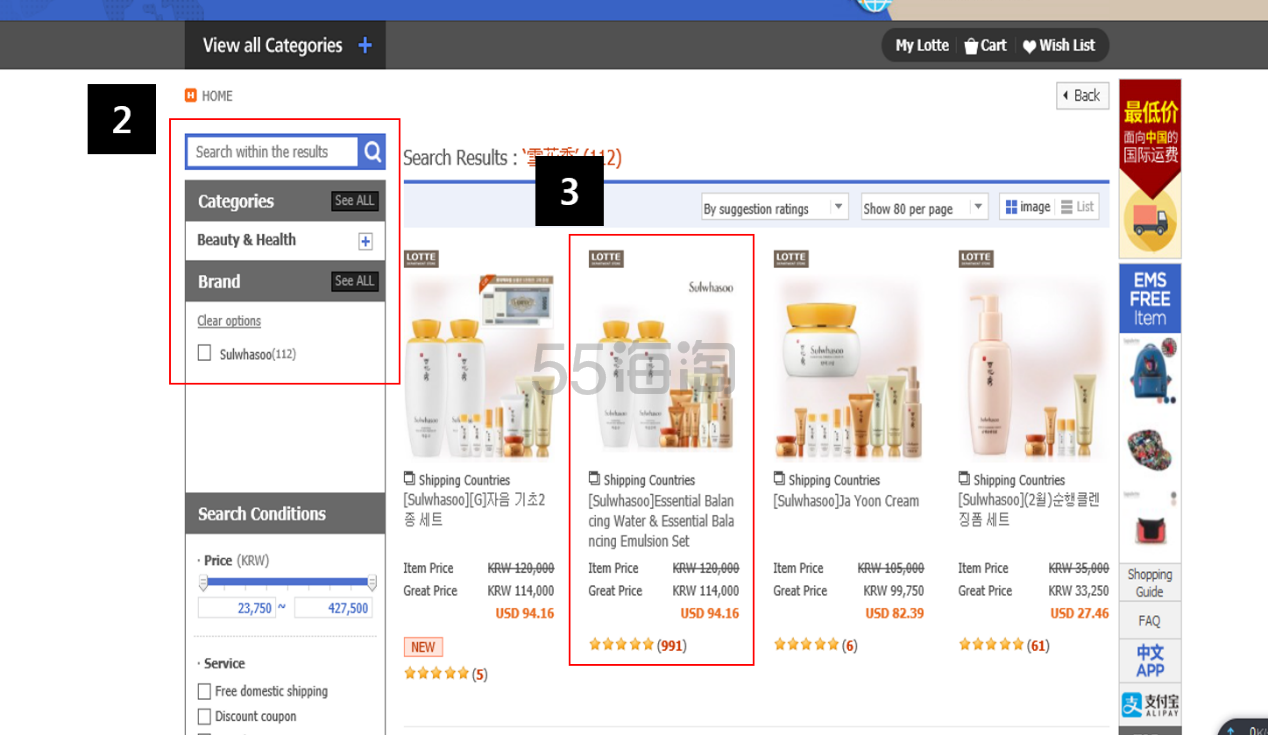
Task: Open Wish List heart icon
Action: pos(1029,46)
